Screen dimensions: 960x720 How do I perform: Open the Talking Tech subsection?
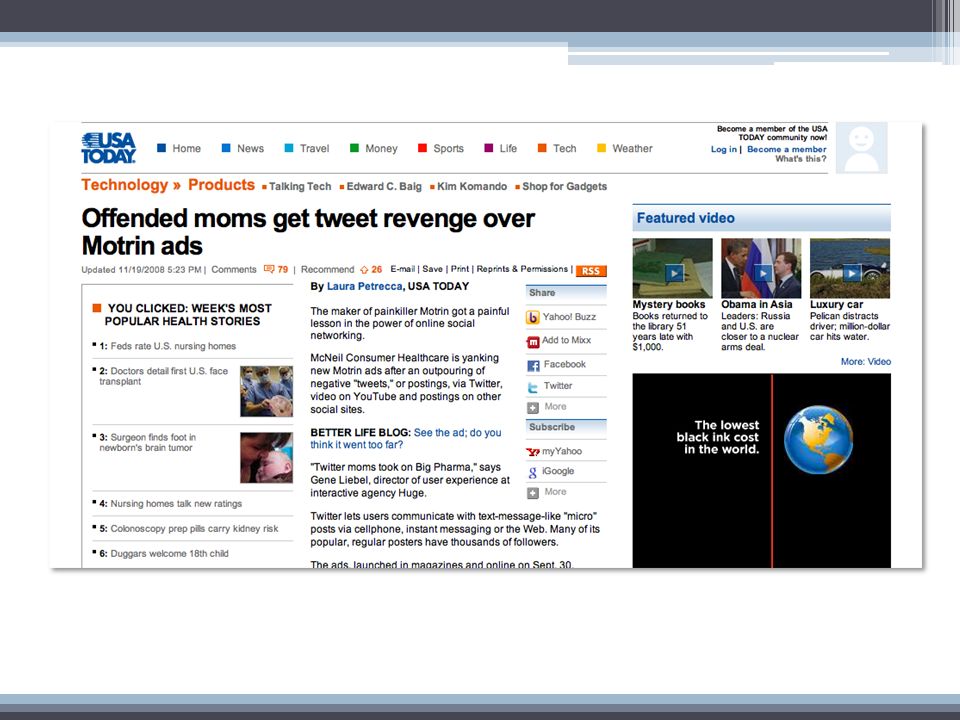299,187
